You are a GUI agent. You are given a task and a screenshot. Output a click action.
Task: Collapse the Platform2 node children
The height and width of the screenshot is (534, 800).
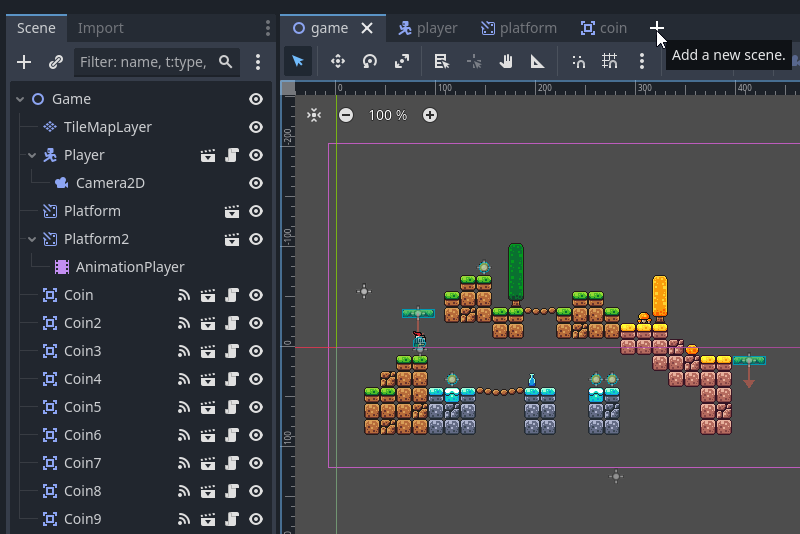[x=31, y=239]
